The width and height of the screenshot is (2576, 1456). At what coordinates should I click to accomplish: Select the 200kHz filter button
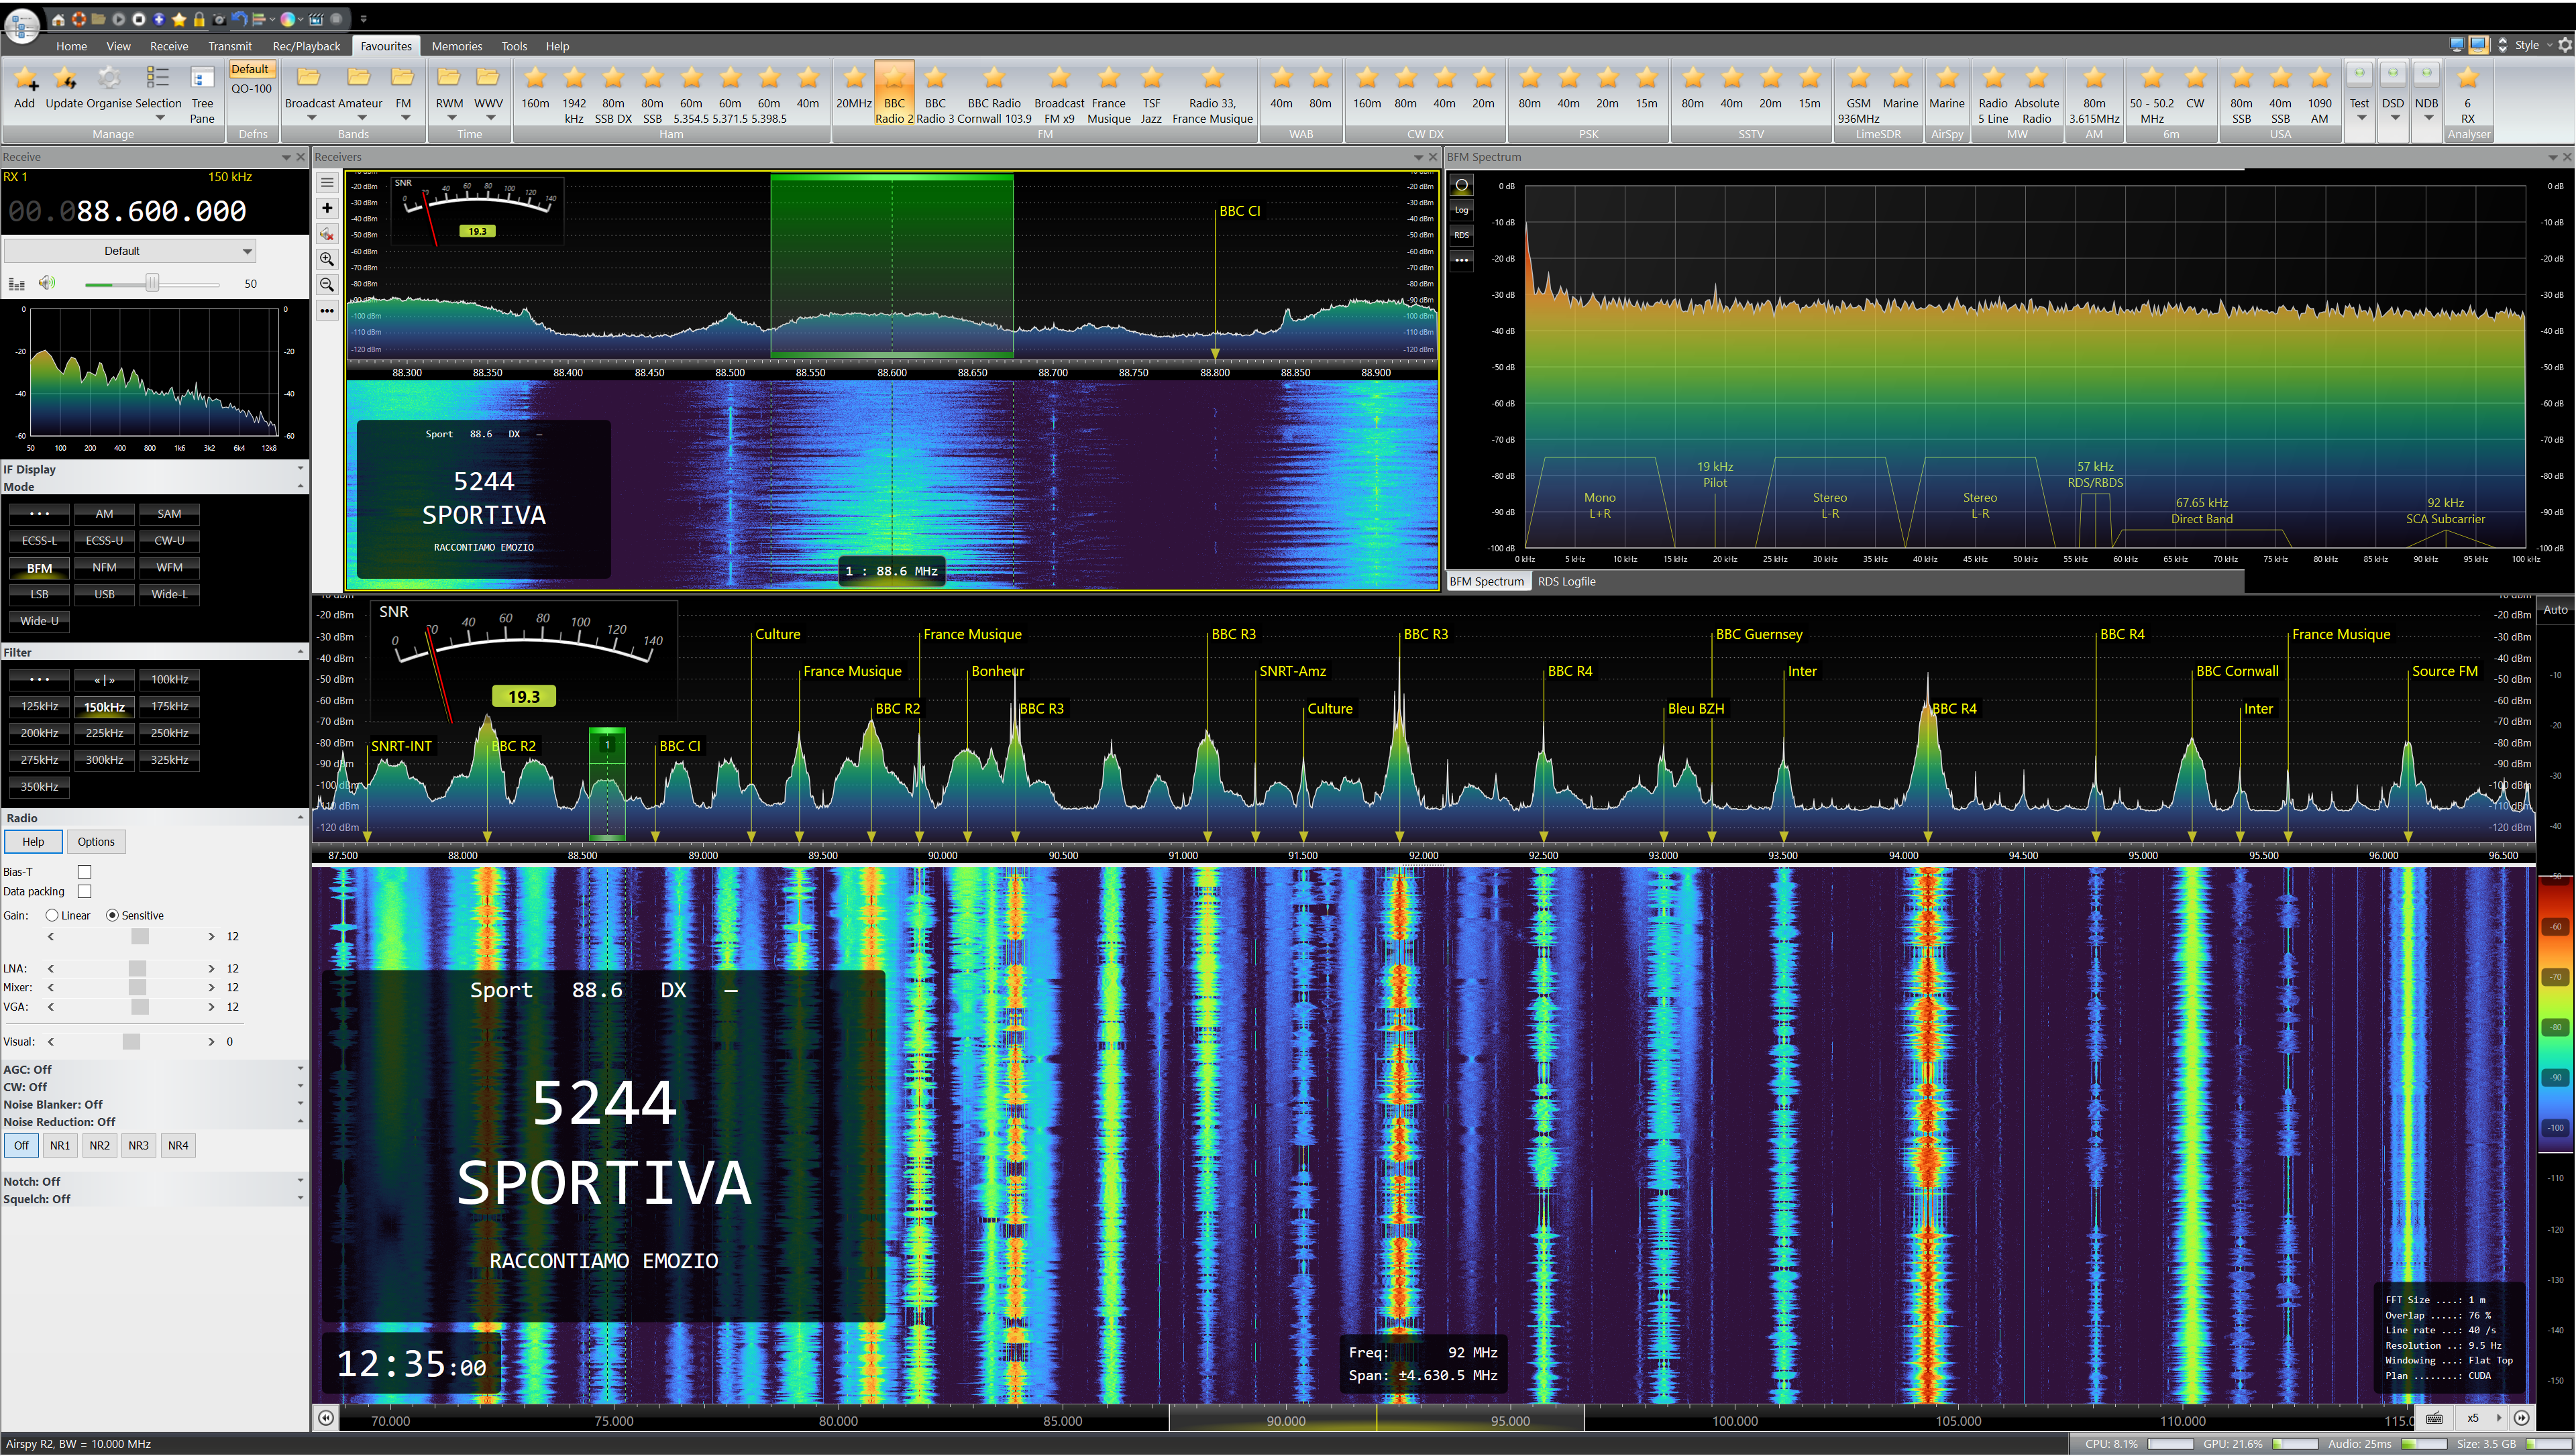(x=39, y=733)
